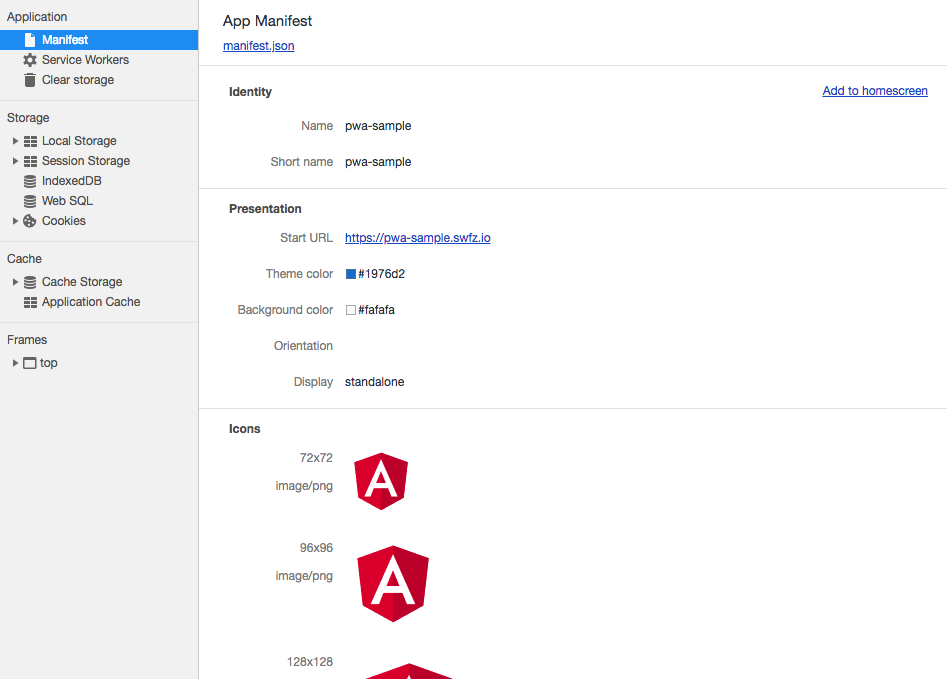Click the Application Cache grid icon

pos(30,302)
